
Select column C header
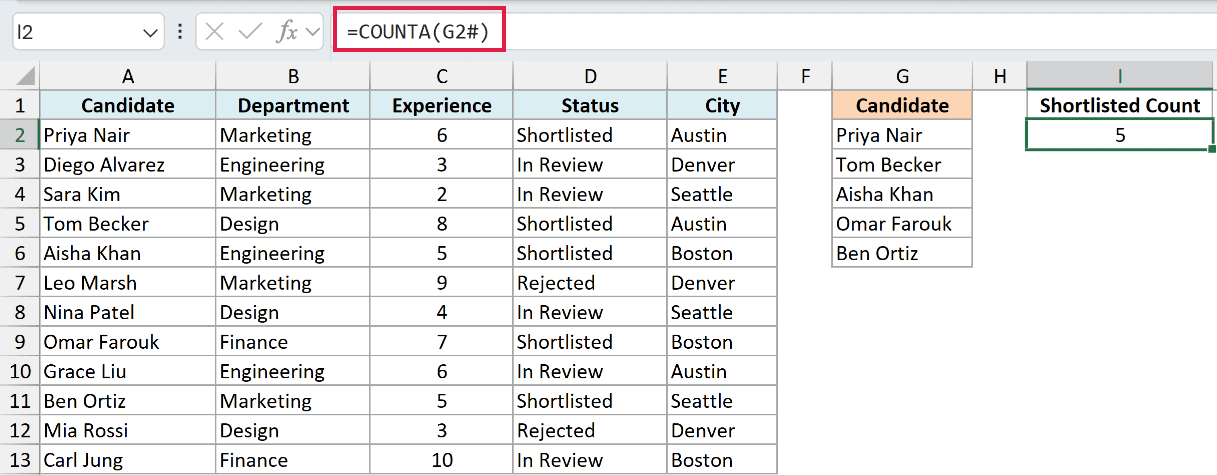coord(442,76)
